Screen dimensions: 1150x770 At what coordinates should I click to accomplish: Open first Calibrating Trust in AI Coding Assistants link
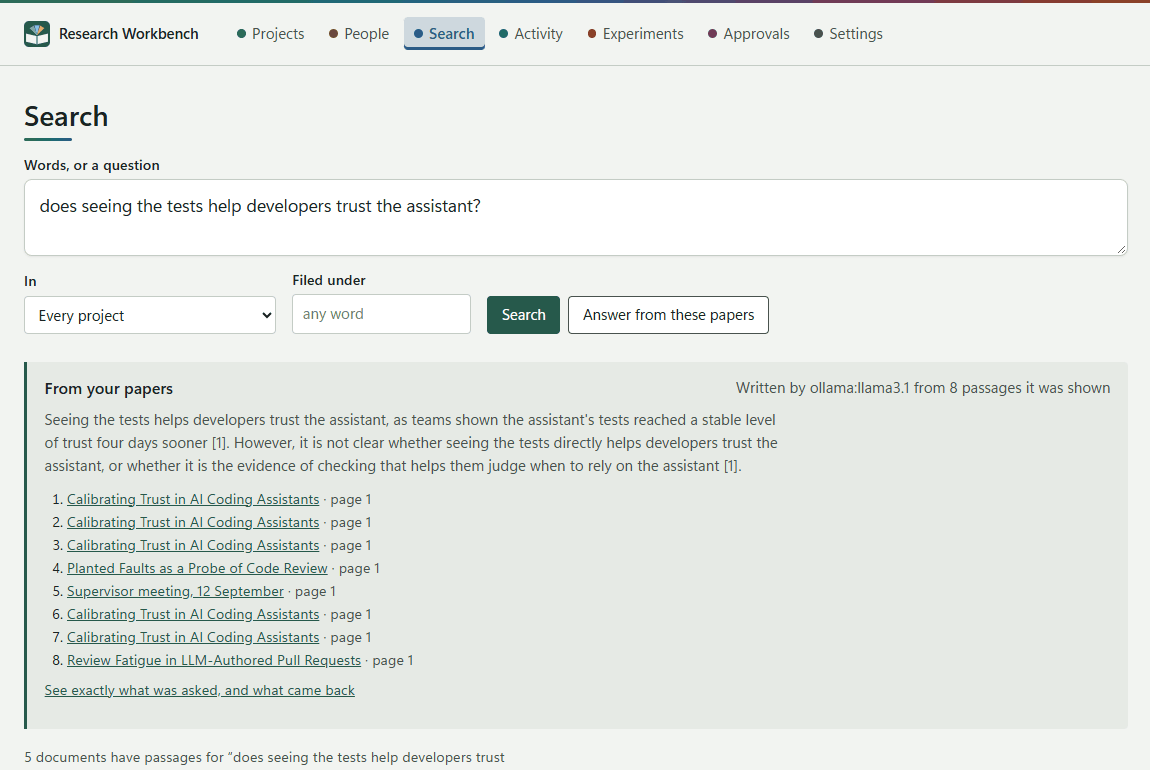pos(193,499)
